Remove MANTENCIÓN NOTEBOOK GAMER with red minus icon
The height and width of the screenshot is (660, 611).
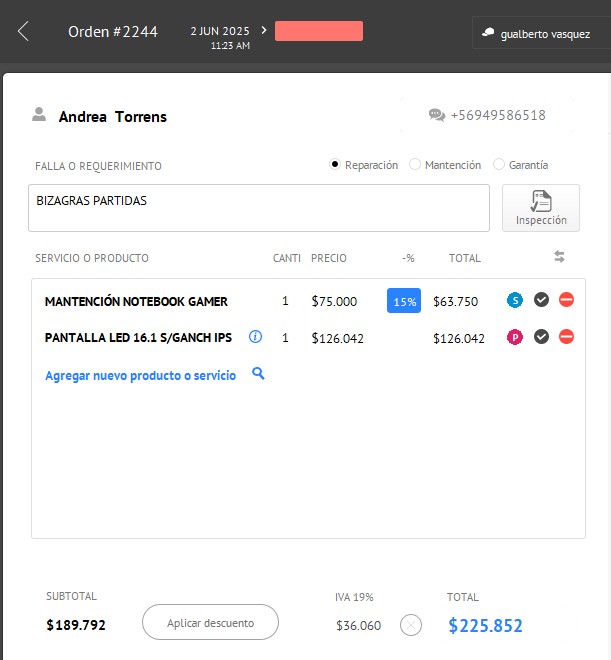[x=566, y=300]
